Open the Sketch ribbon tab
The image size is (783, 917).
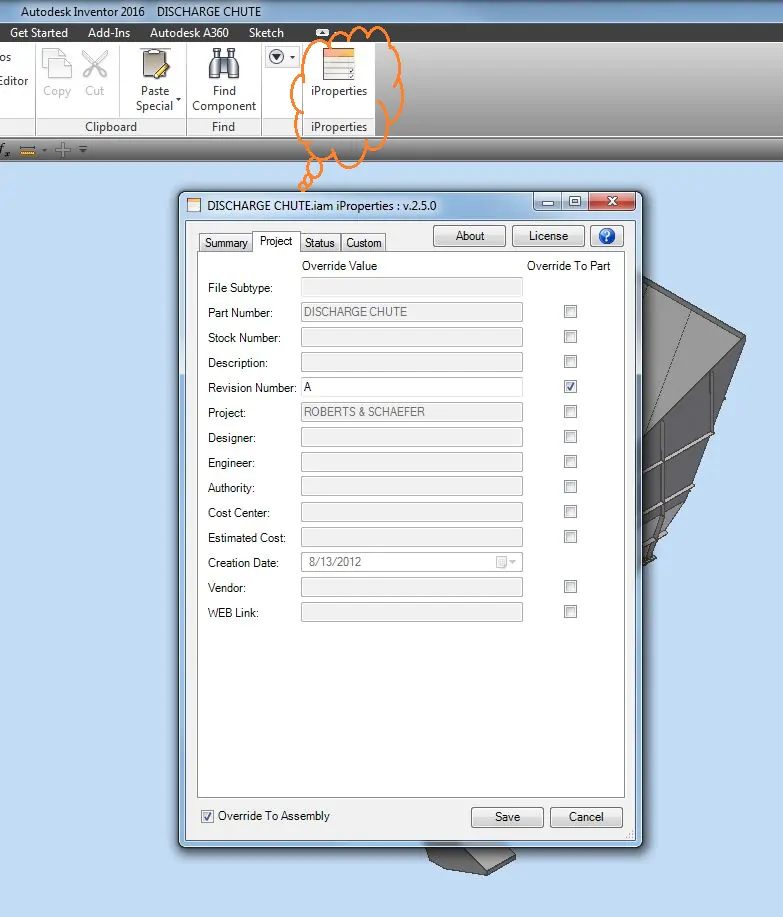pos(266,33)
